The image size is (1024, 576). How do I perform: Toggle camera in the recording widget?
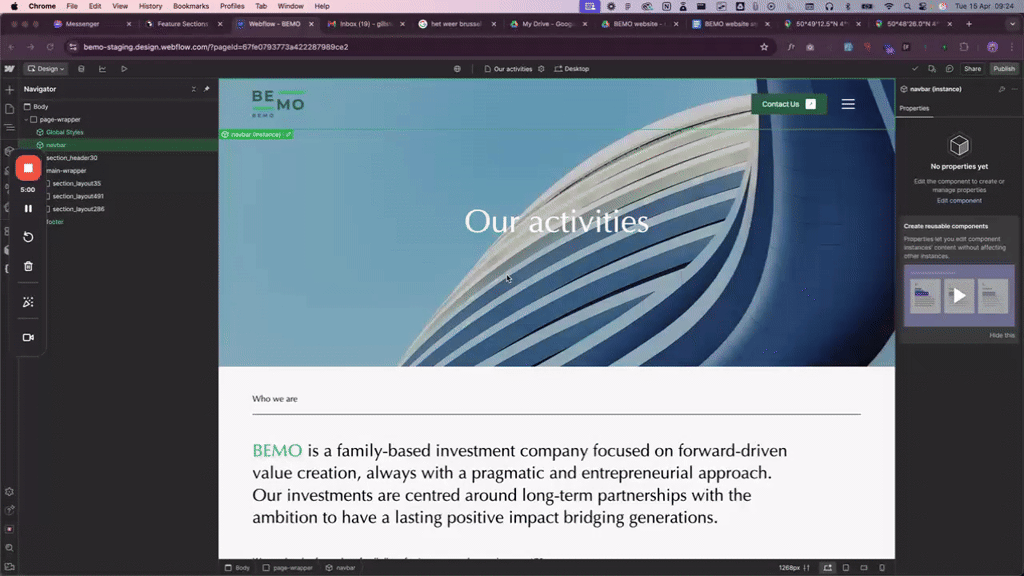[x=28, y=338]
